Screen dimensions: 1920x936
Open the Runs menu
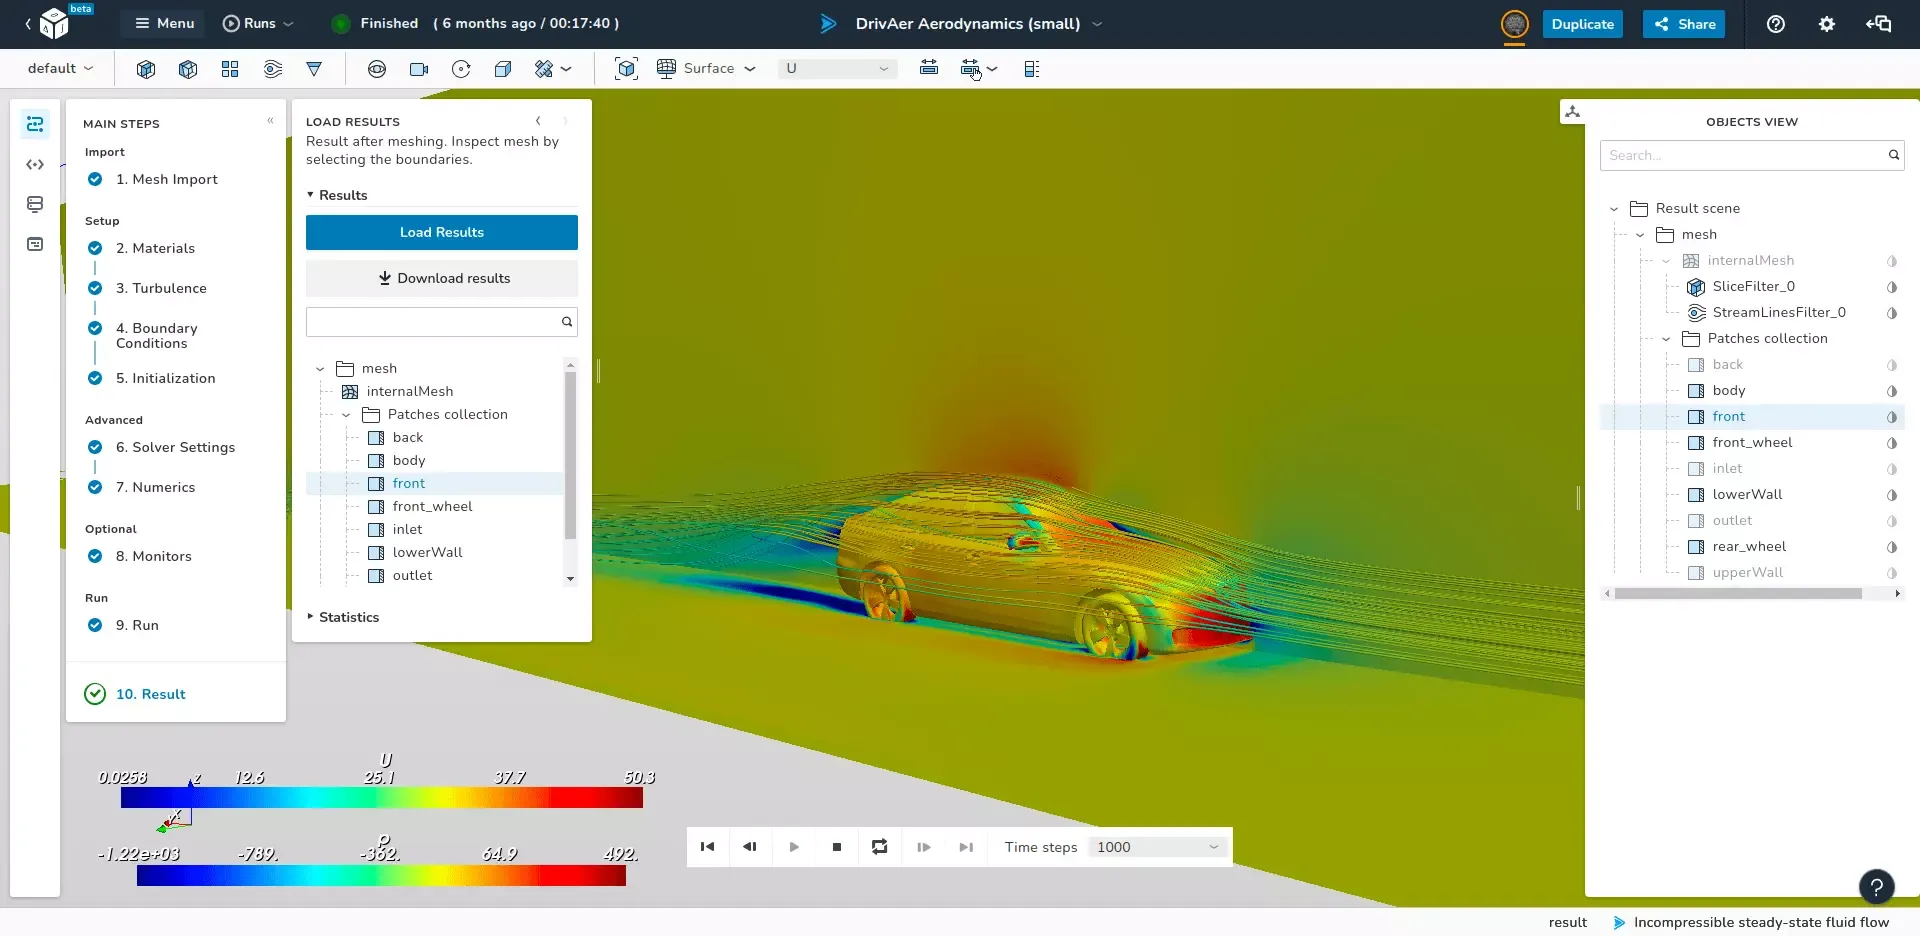(x=258, y=24)
